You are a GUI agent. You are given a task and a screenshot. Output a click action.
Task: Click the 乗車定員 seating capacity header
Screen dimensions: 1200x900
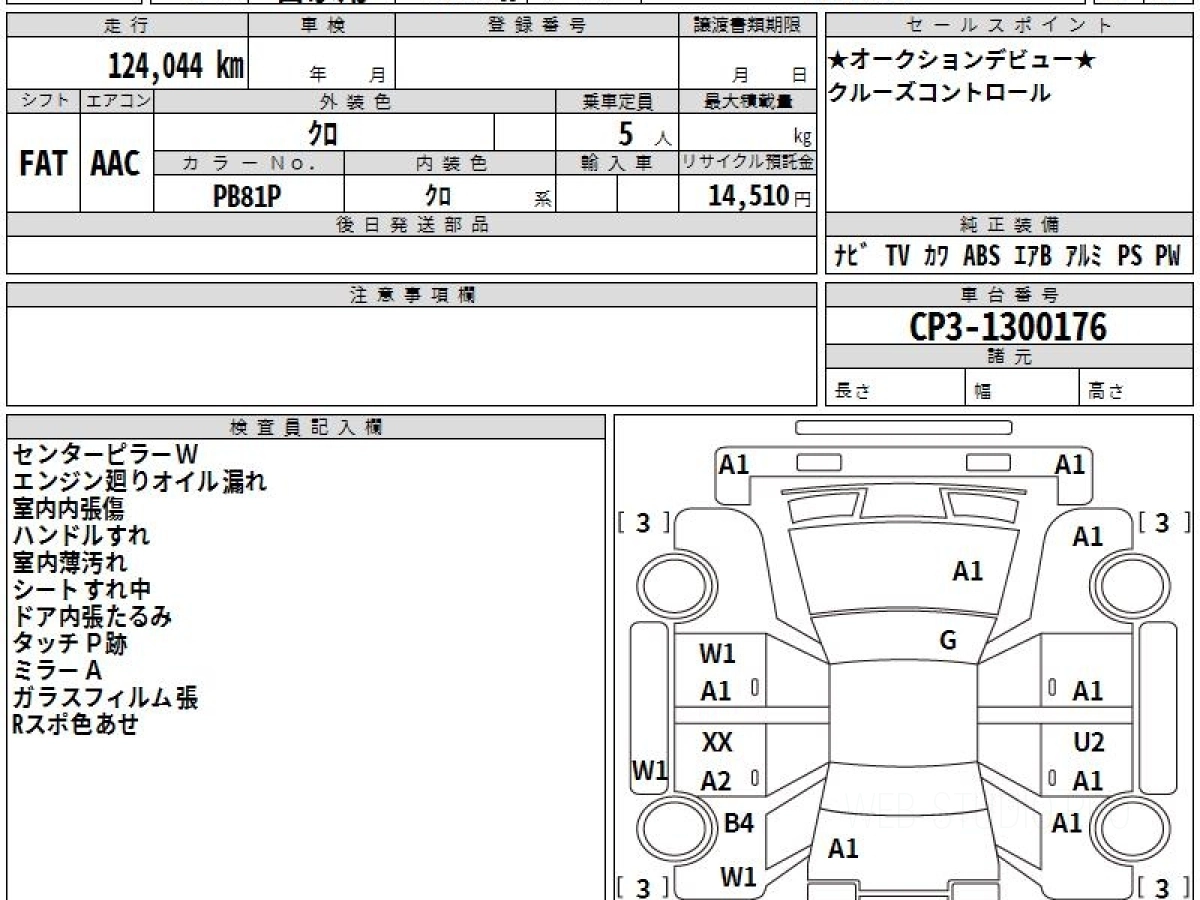(617, 102)
